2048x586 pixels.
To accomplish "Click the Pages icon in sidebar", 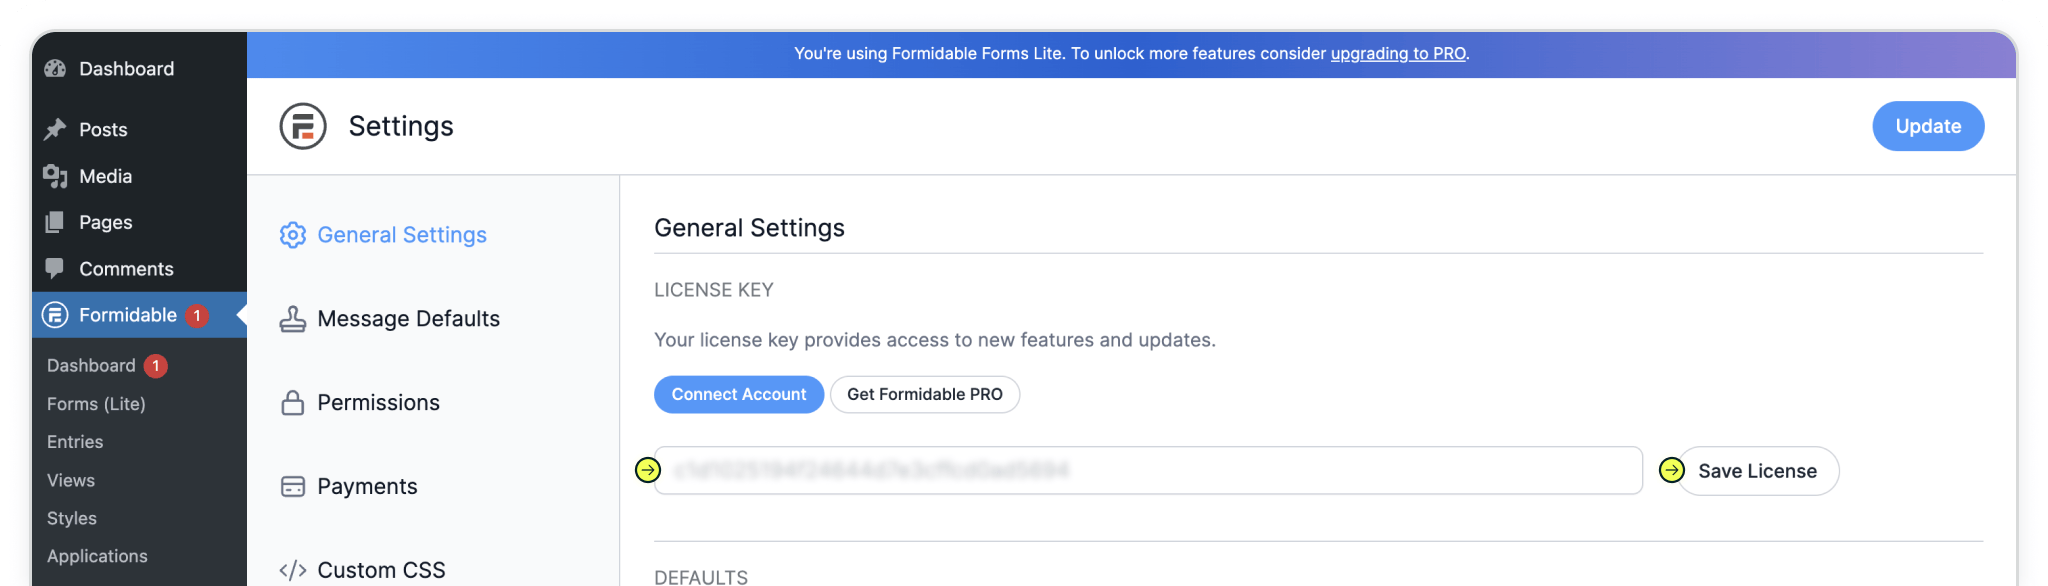I will click(x=55, y=222).
